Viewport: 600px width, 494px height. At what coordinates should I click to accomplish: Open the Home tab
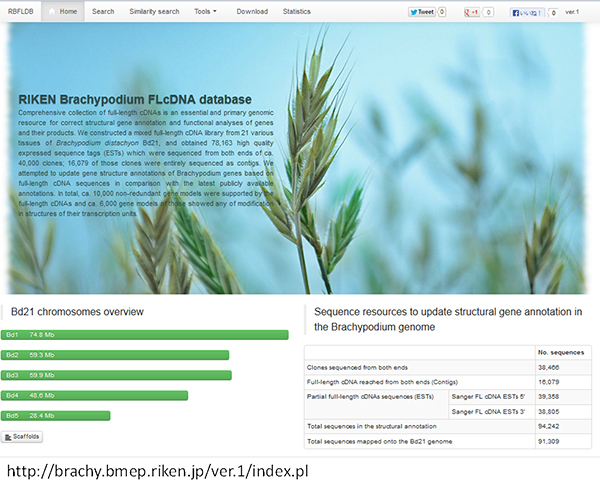[63, 11]
